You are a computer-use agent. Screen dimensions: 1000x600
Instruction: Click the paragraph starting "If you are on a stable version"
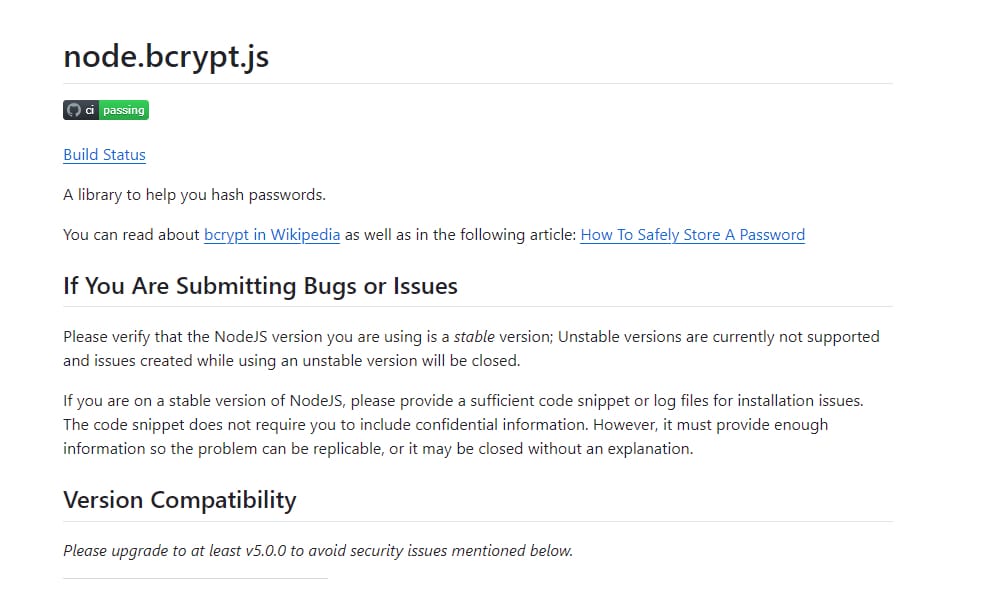(462, 401)
